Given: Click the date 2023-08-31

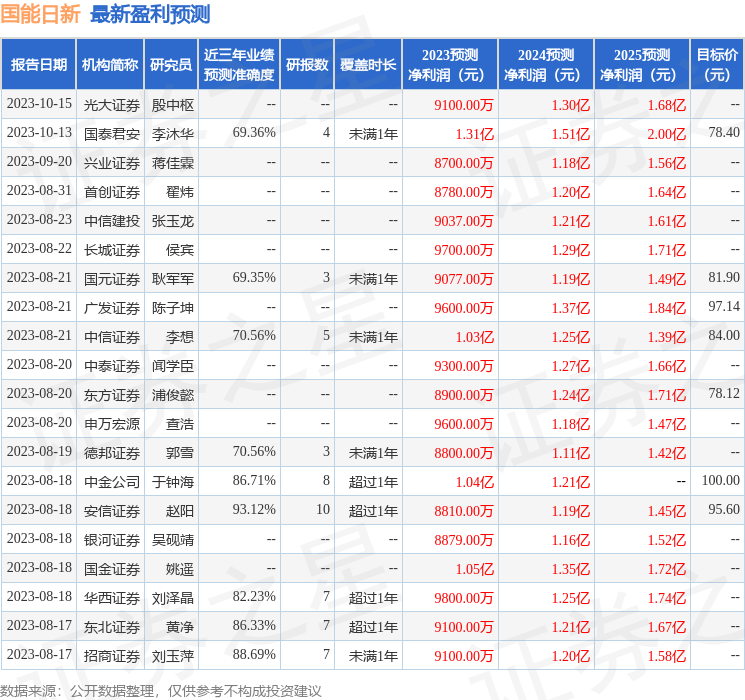Looking at the screenshot, I should pyautogui.click(x=39, y=191).
